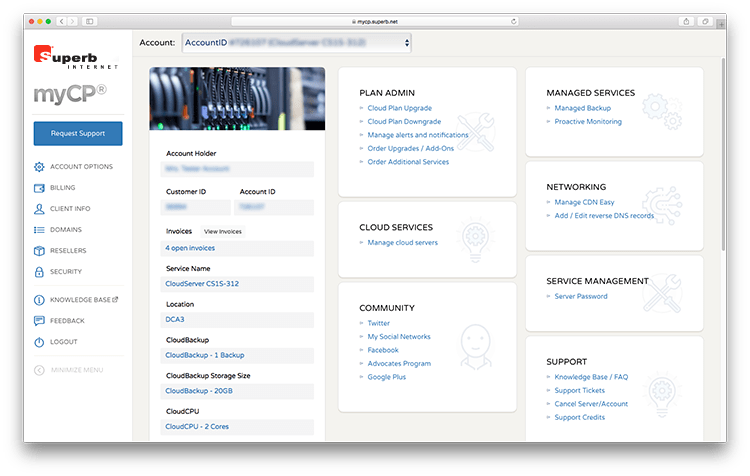Click the page reload icon
The width and height of the screenshot is (750, 476).
click(x=514, y=22)
